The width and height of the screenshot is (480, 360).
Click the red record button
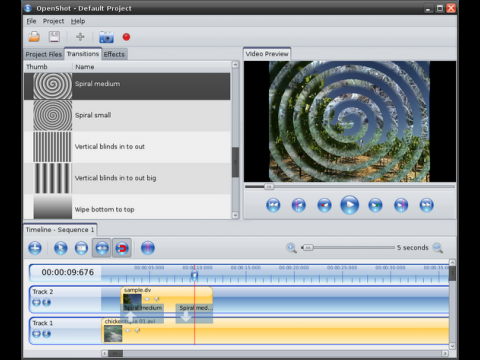point(126,37)
